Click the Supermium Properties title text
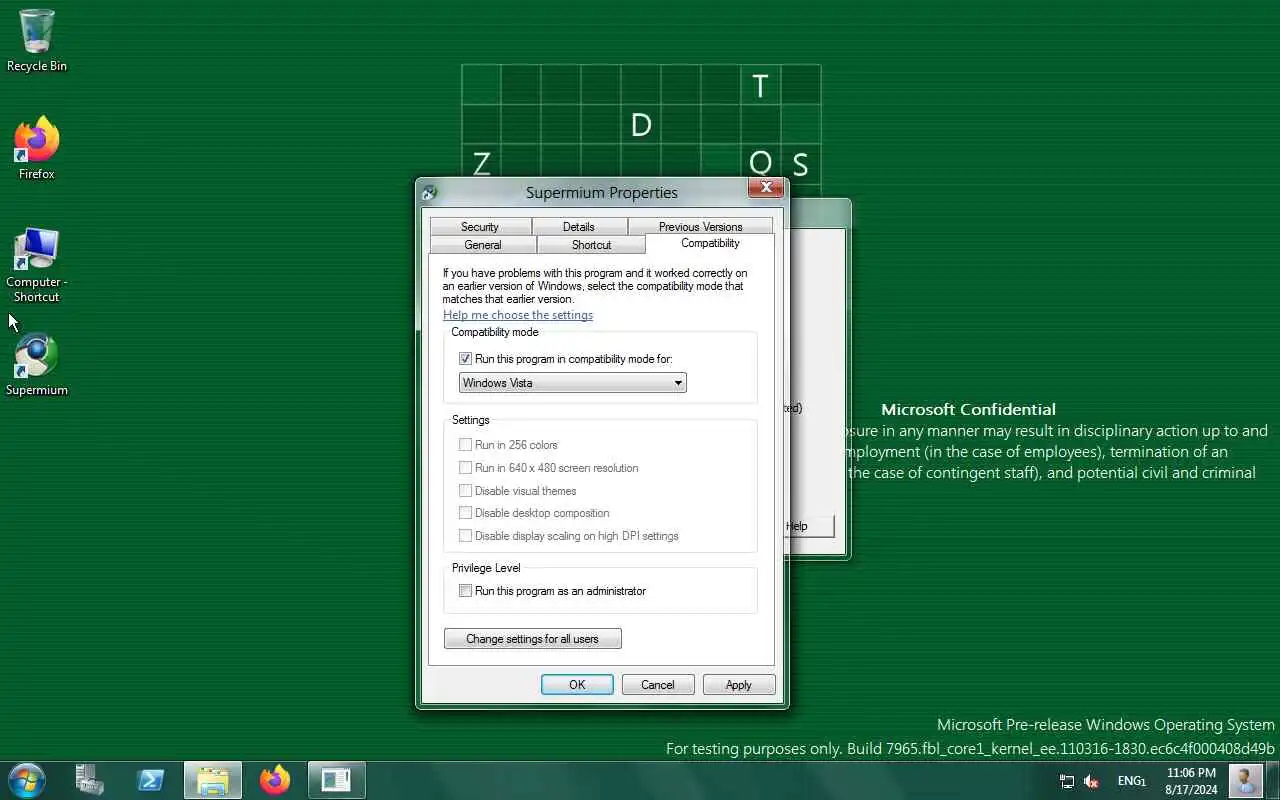The width and height of the screenshot is (1280, 800). coord(602,193)
